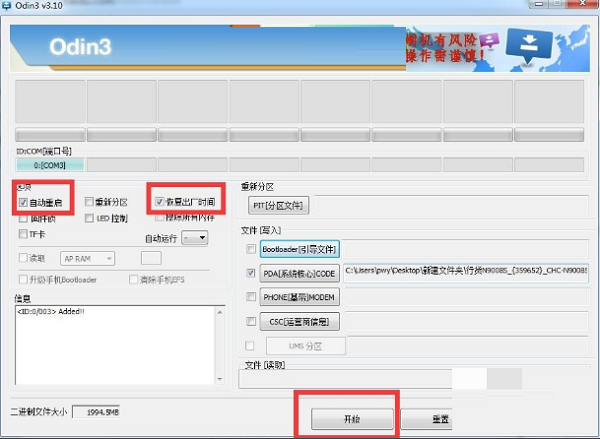The height and width of the screenshot is (439, 600).
Task: Uncheck the 恢复出厂时间 checkbox
Action: point(159,202)
